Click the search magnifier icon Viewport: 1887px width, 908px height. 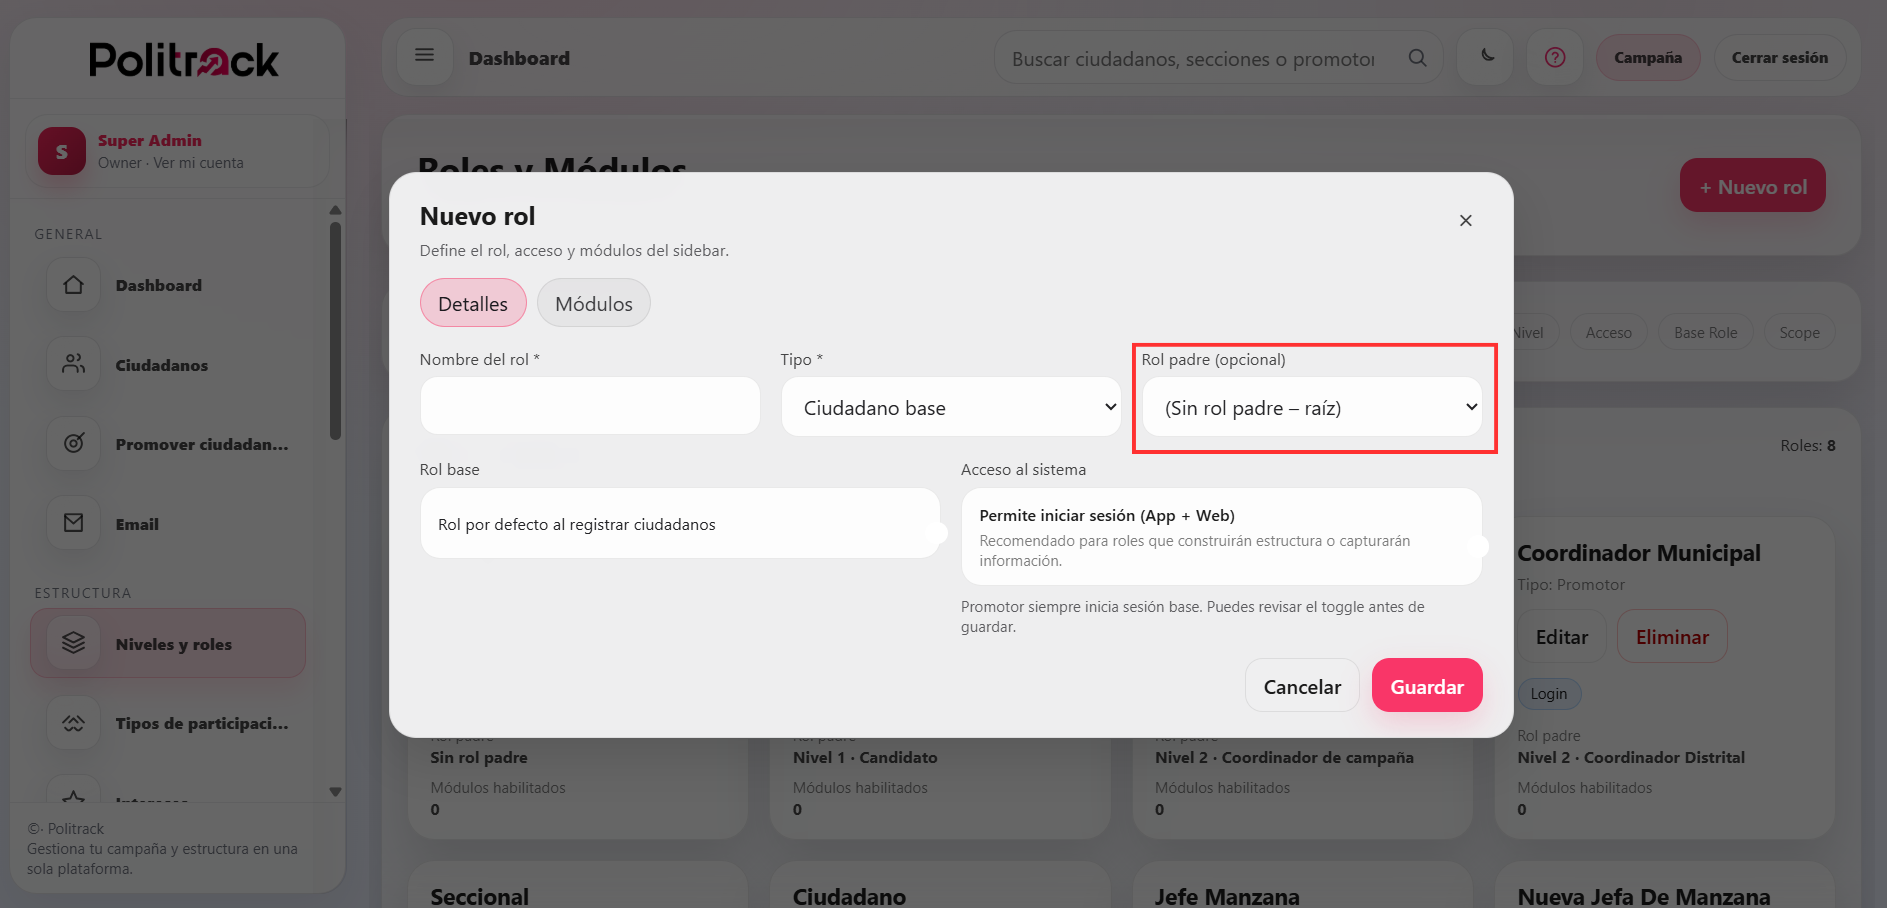click(1417, 57)
